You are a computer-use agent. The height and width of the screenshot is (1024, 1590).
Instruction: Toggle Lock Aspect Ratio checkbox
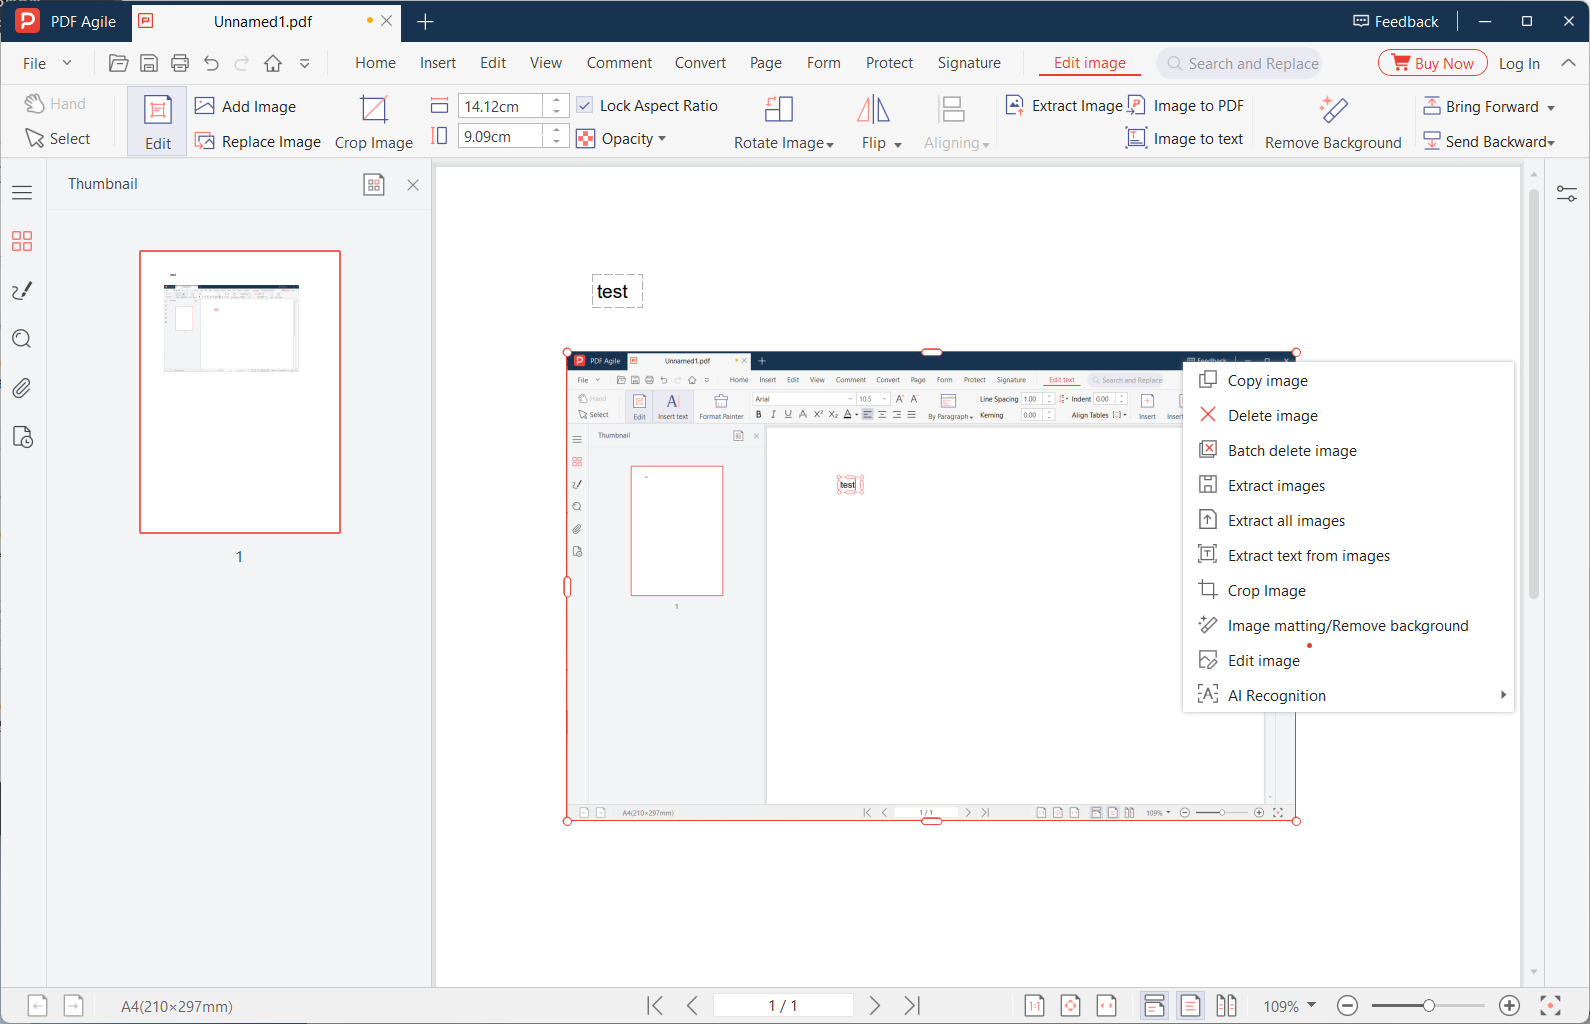[585, 105]
